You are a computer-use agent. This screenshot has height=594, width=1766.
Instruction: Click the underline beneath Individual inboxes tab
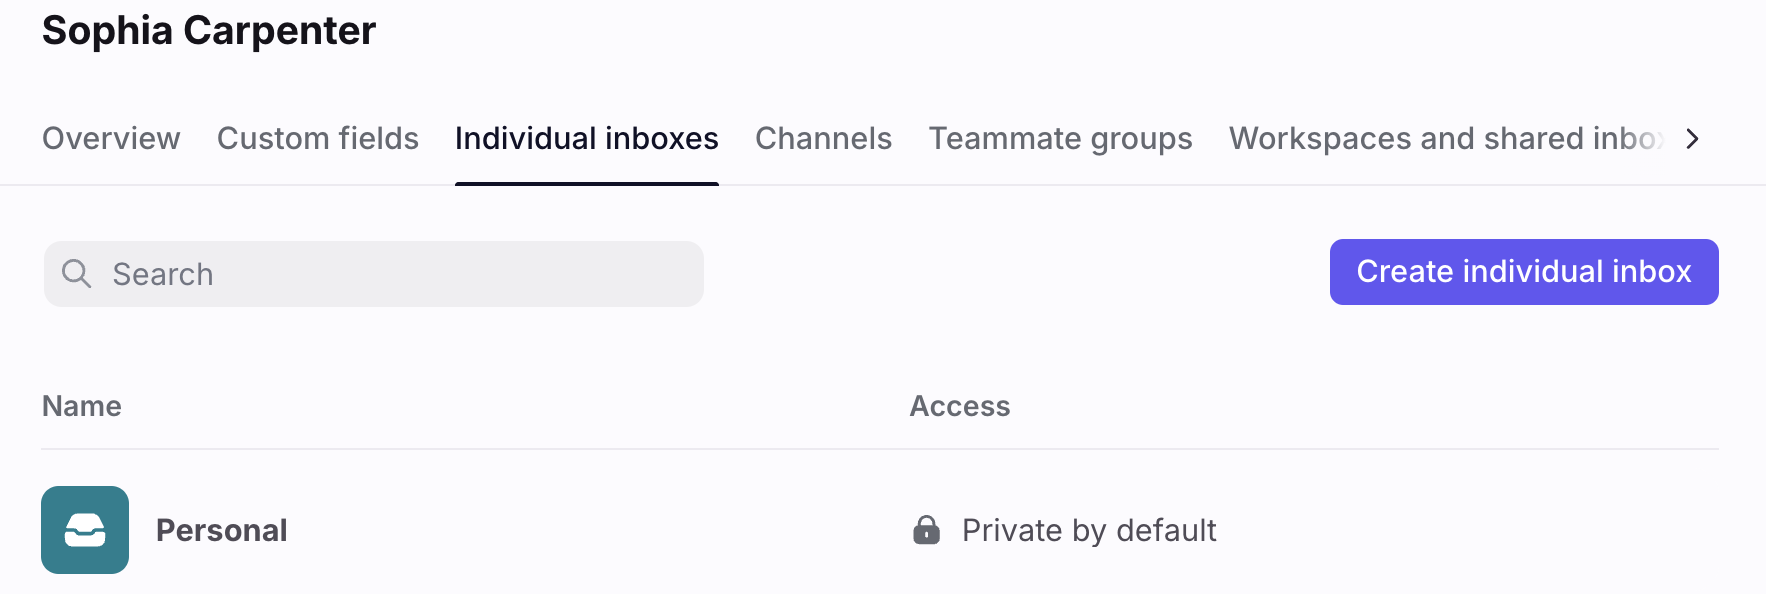point(587,184)
